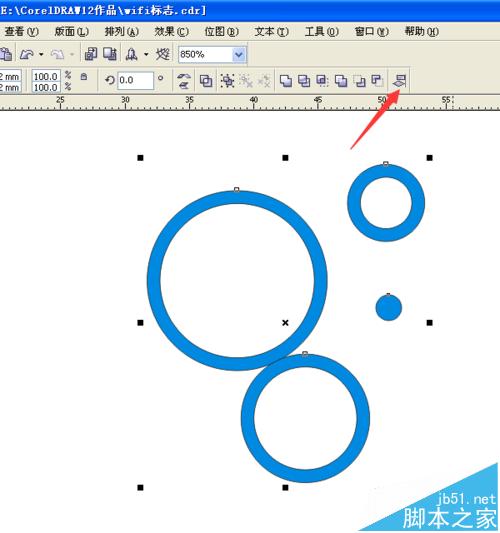The image size is (500, 533).
Task: Click the Group objects icon
Action: [x=227, y=81]
